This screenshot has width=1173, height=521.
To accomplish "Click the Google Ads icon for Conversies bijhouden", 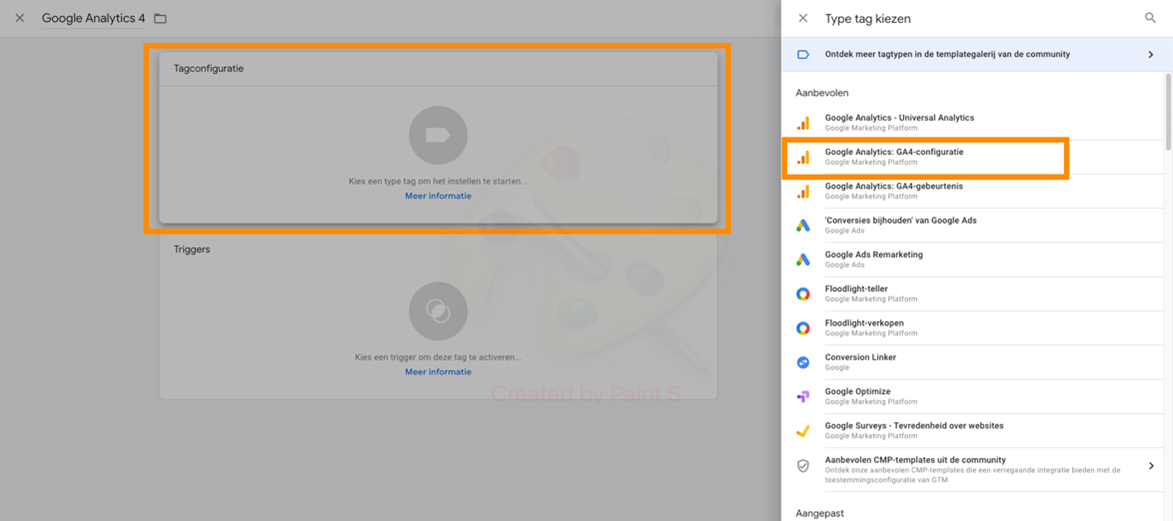I will (x=803, y=225).
